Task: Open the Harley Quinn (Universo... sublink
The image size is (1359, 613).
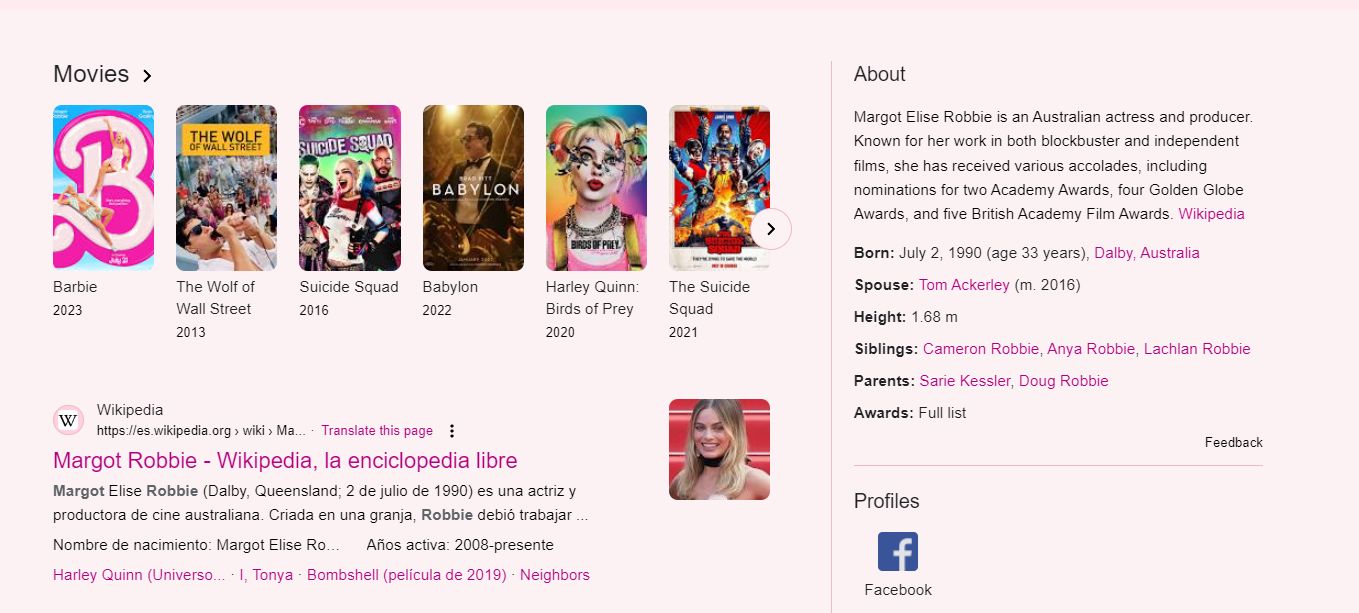Action: [x=139, y=575]
